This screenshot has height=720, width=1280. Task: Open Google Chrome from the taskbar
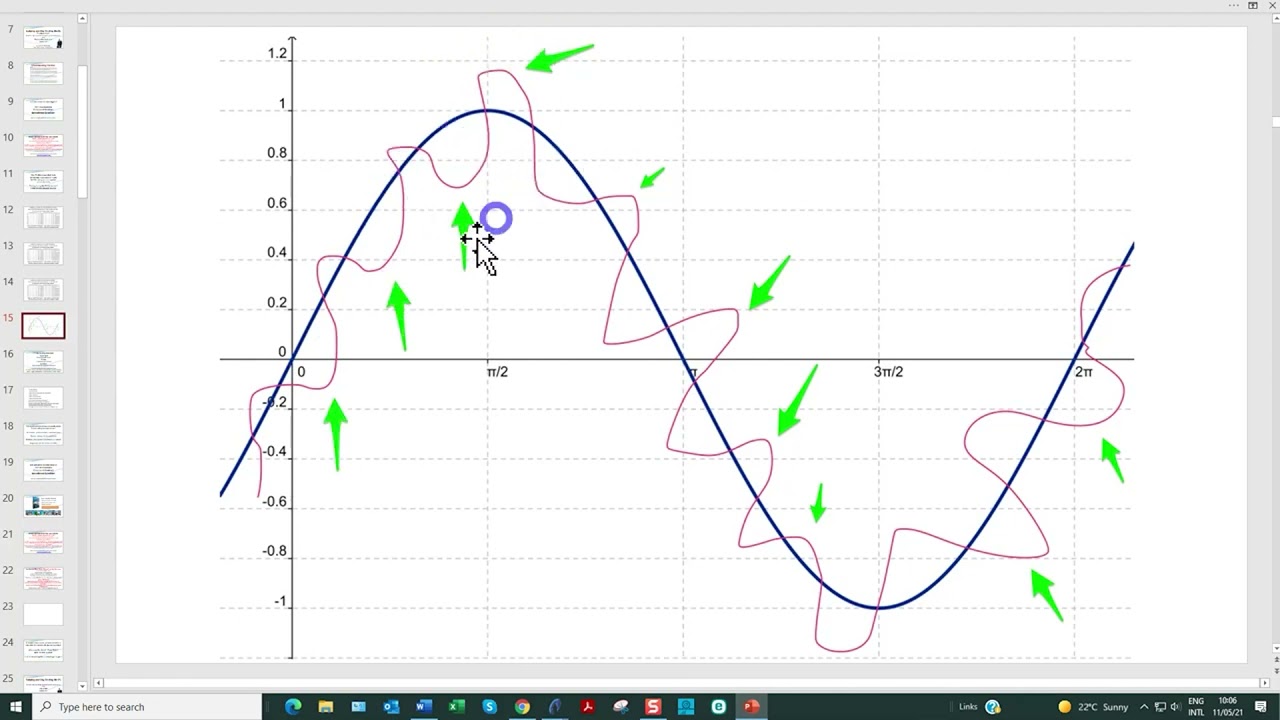pyautogui.click(x=522, y=707)
